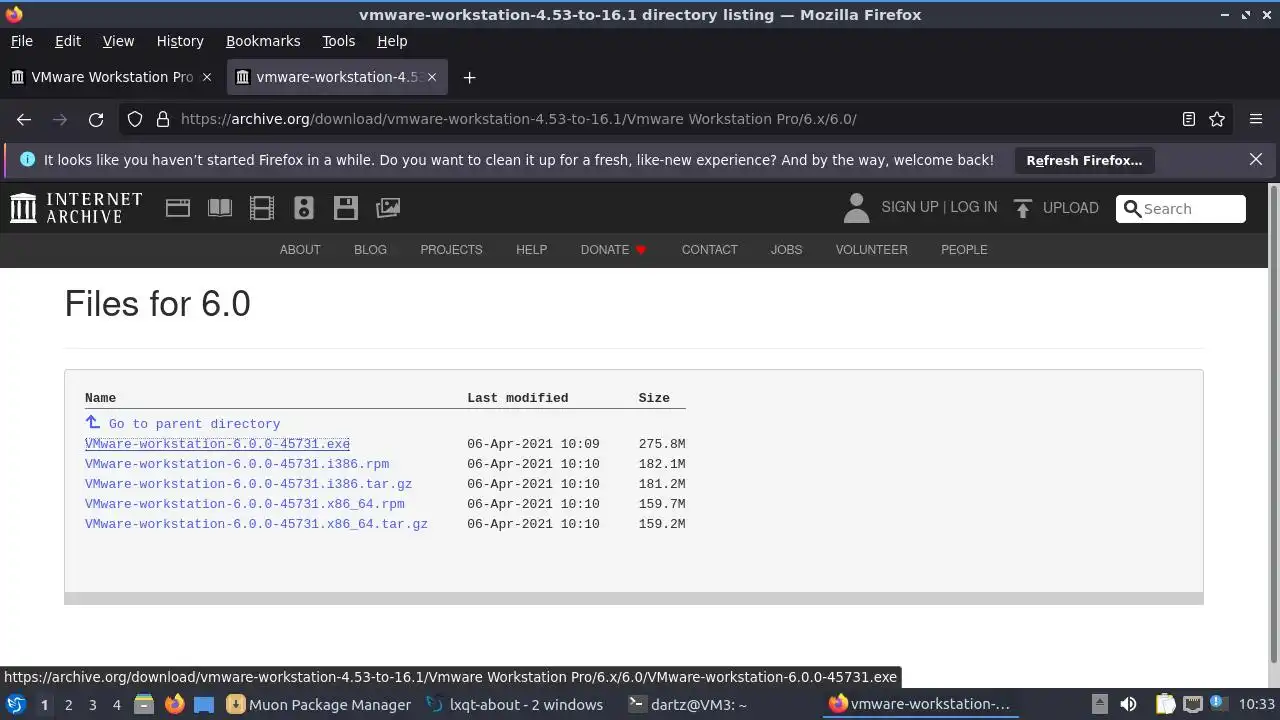Click the network tray icon
1280x720 pixels.
[x=1193, y=704]
